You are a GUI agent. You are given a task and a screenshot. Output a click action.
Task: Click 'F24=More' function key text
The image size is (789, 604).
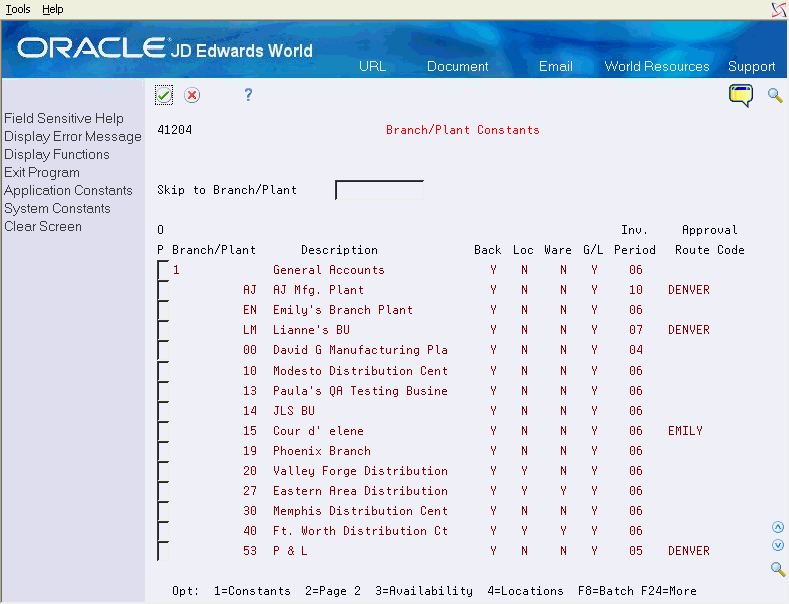click(x=668, y=591)
